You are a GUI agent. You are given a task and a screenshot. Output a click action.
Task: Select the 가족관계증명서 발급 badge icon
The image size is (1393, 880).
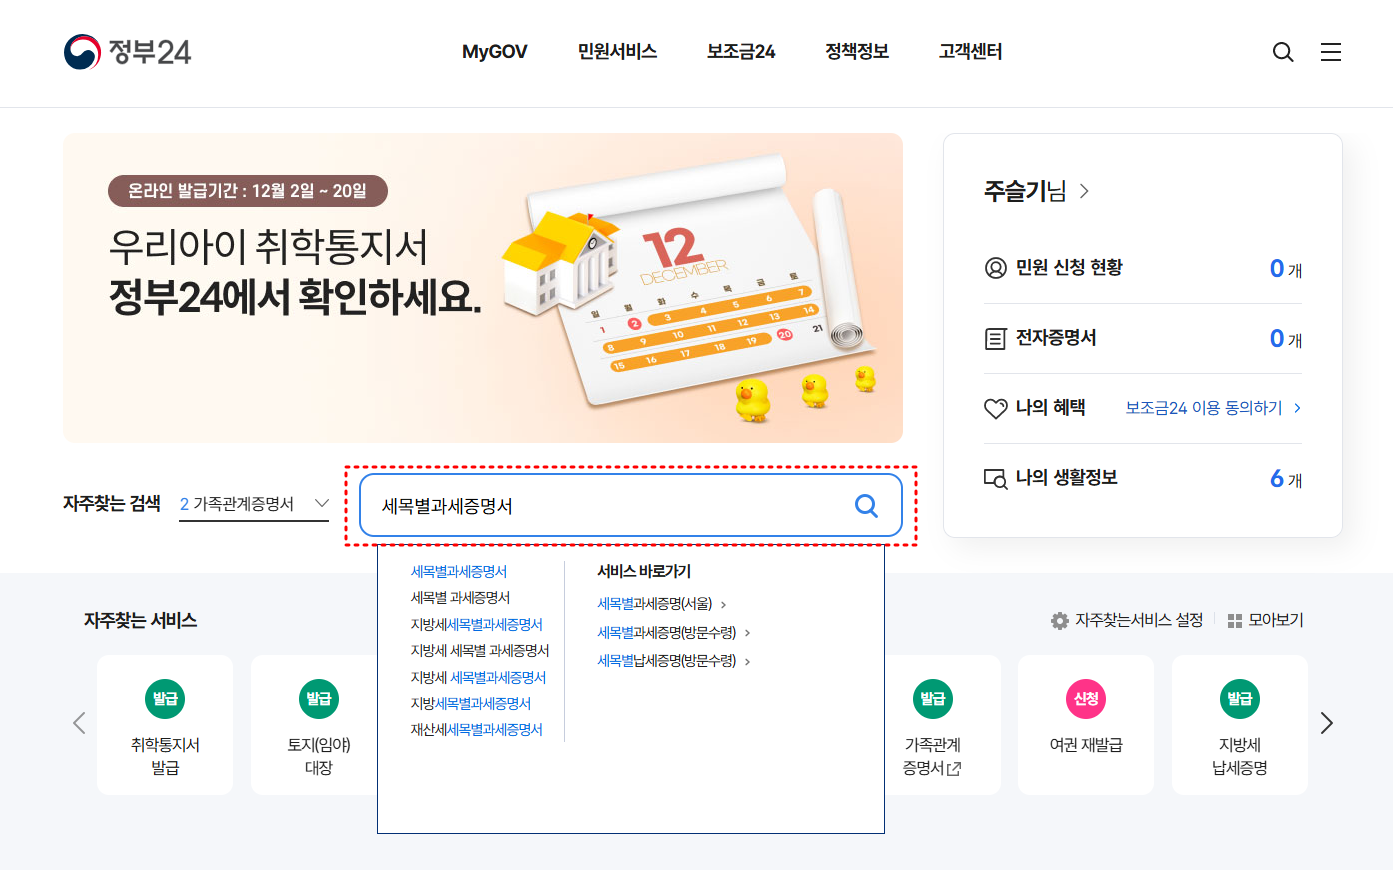click(x=933, y=699)
